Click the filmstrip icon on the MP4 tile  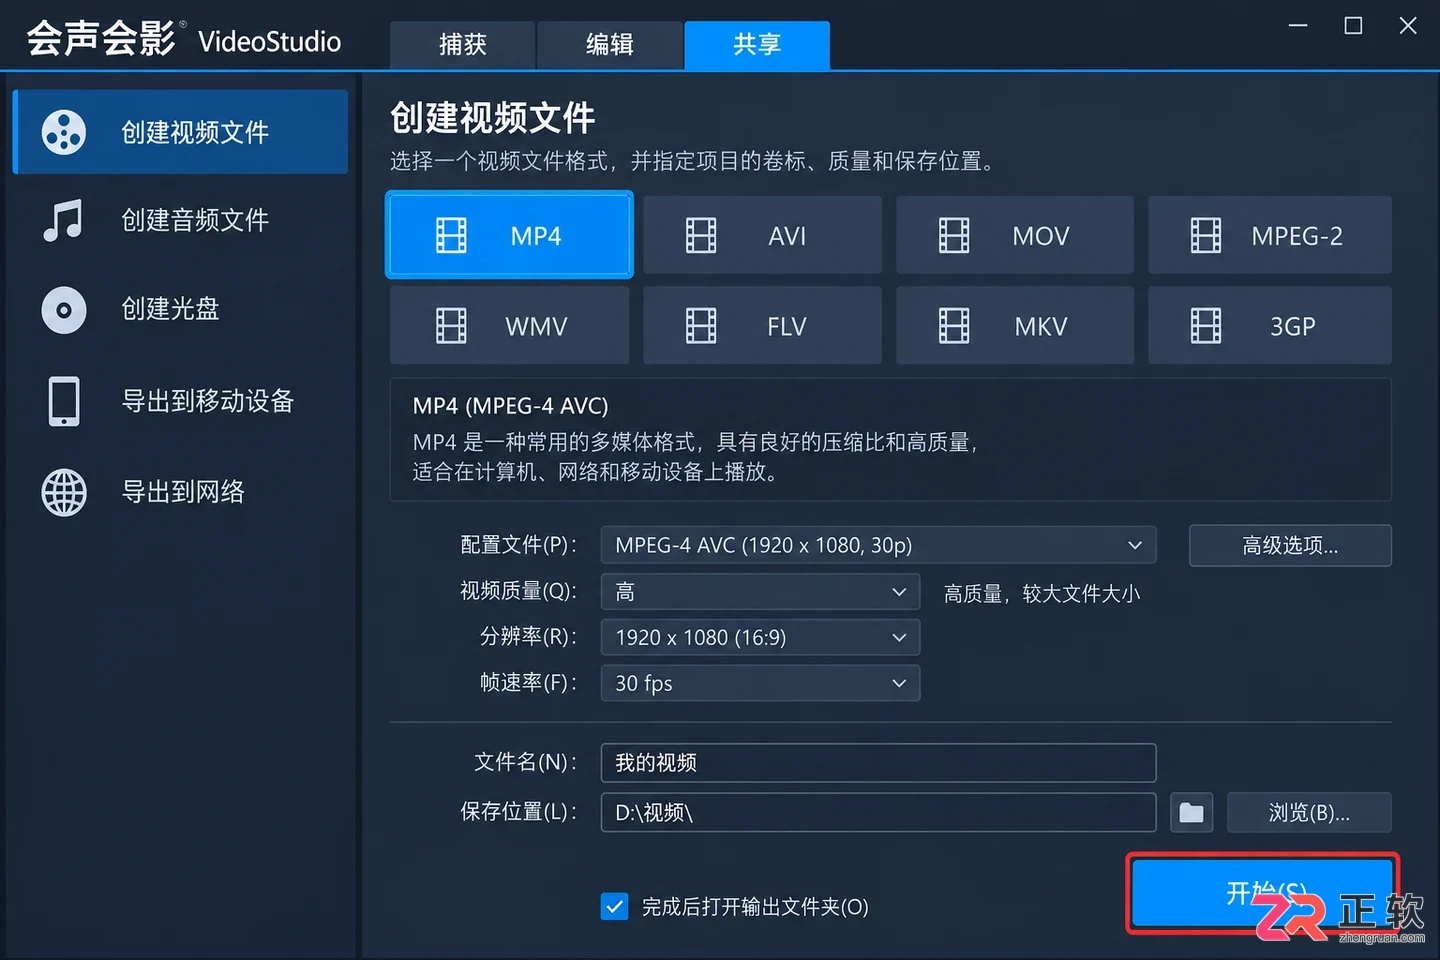pyautogui.click(x=451, y=236)
